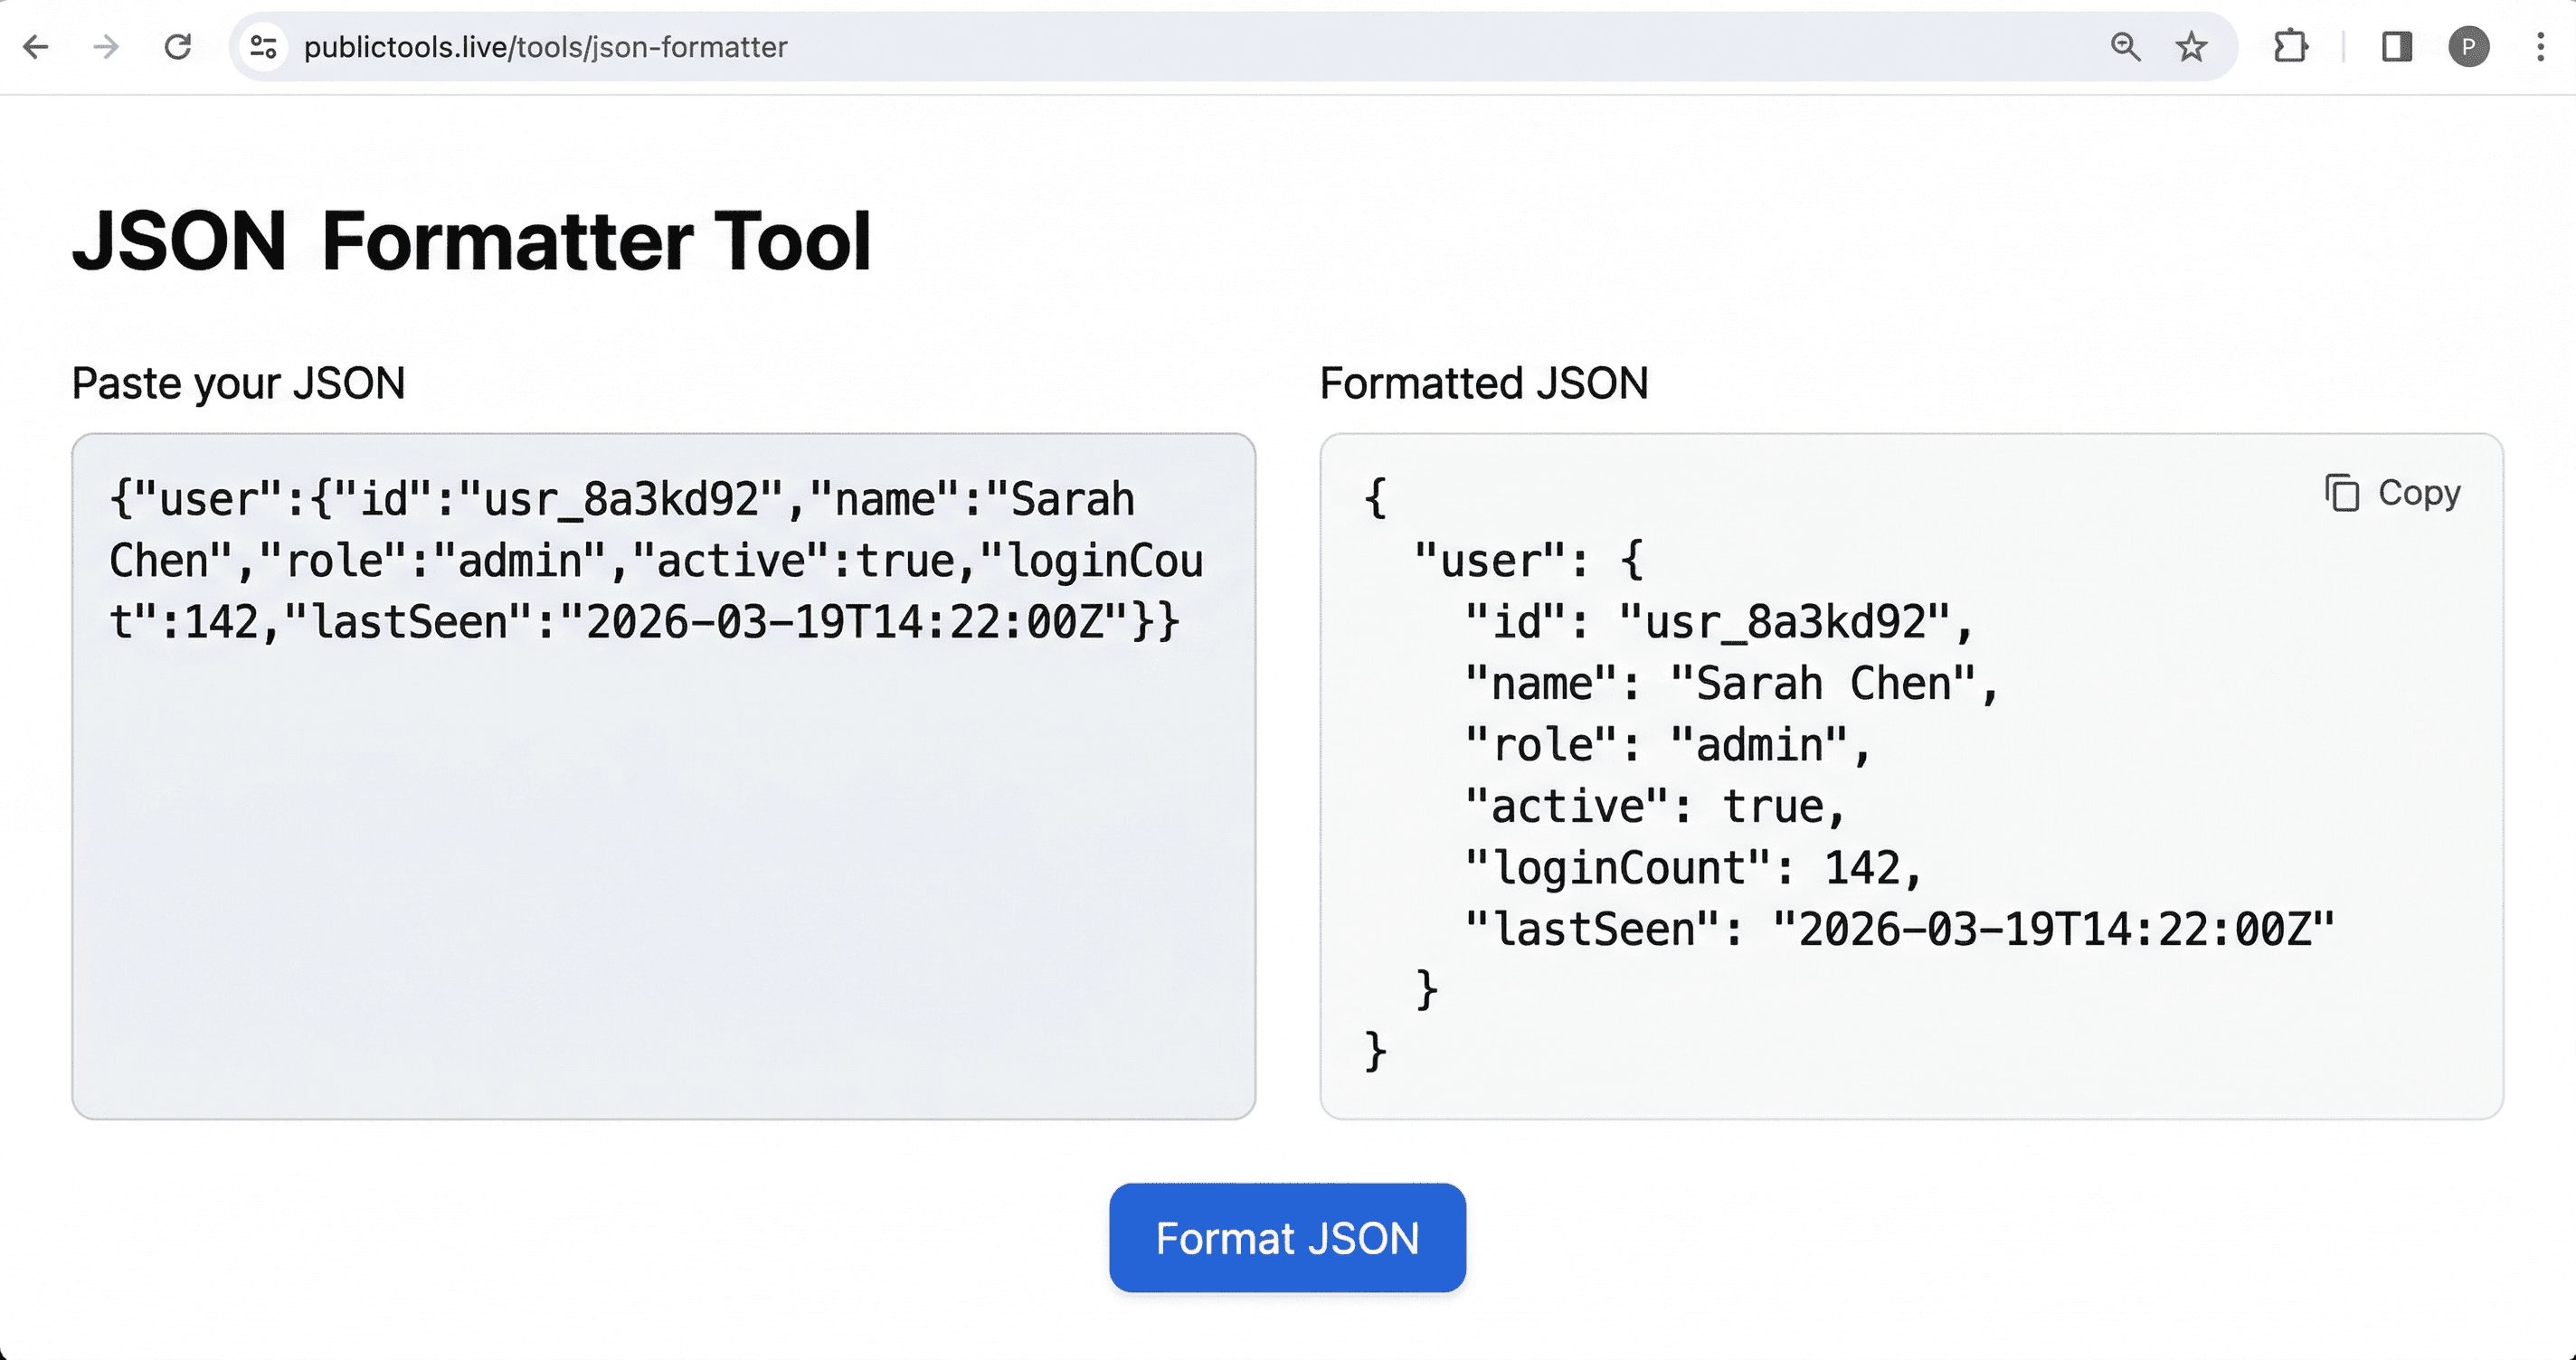Click the zoom magnifier icon in the address bar
This screenshot has width=2576, height=1360.
[x=2124, y=47]
